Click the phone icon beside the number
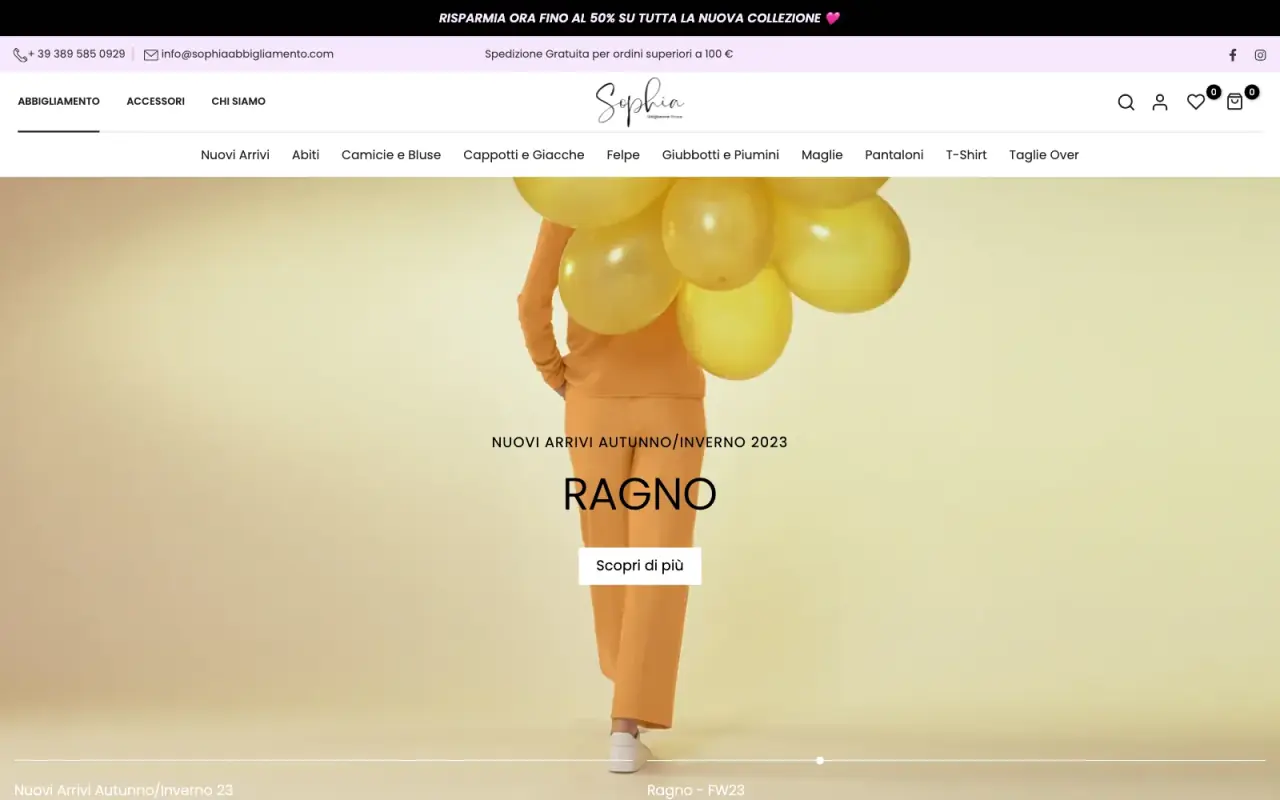This screenshot has width=1280, height=800. tap(20, 55)
